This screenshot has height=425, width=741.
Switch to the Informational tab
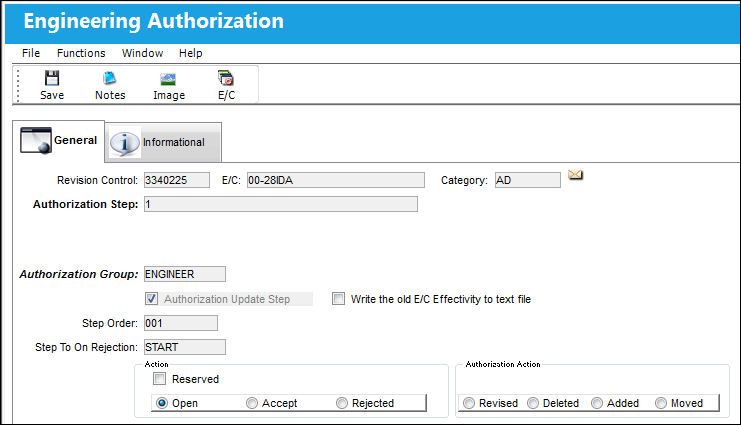point(163,142)
